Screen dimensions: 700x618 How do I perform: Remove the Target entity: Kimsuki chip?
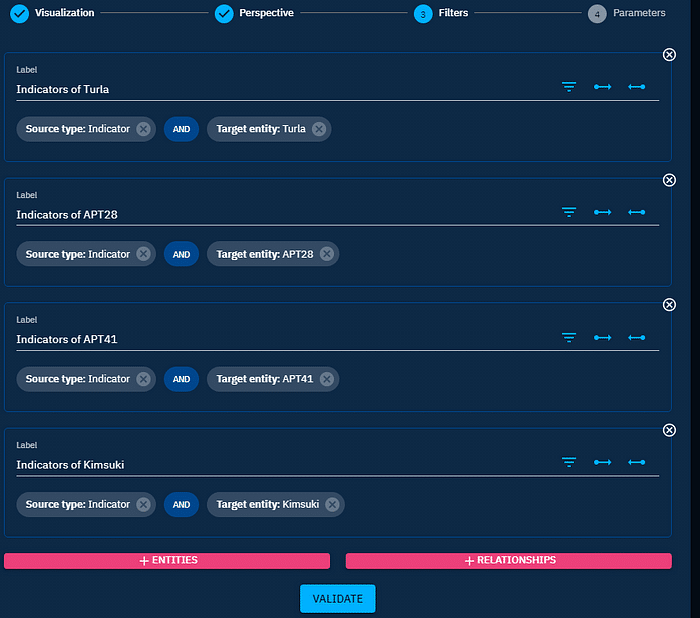point(331,505)
